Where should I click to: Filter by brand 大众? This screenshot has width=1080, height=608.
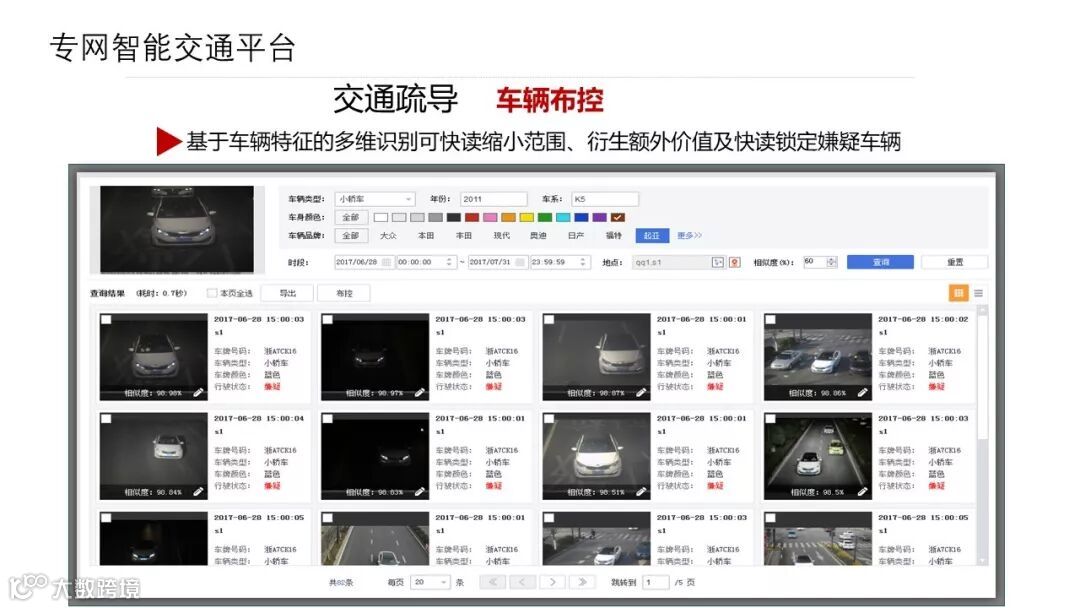point(388,235)
